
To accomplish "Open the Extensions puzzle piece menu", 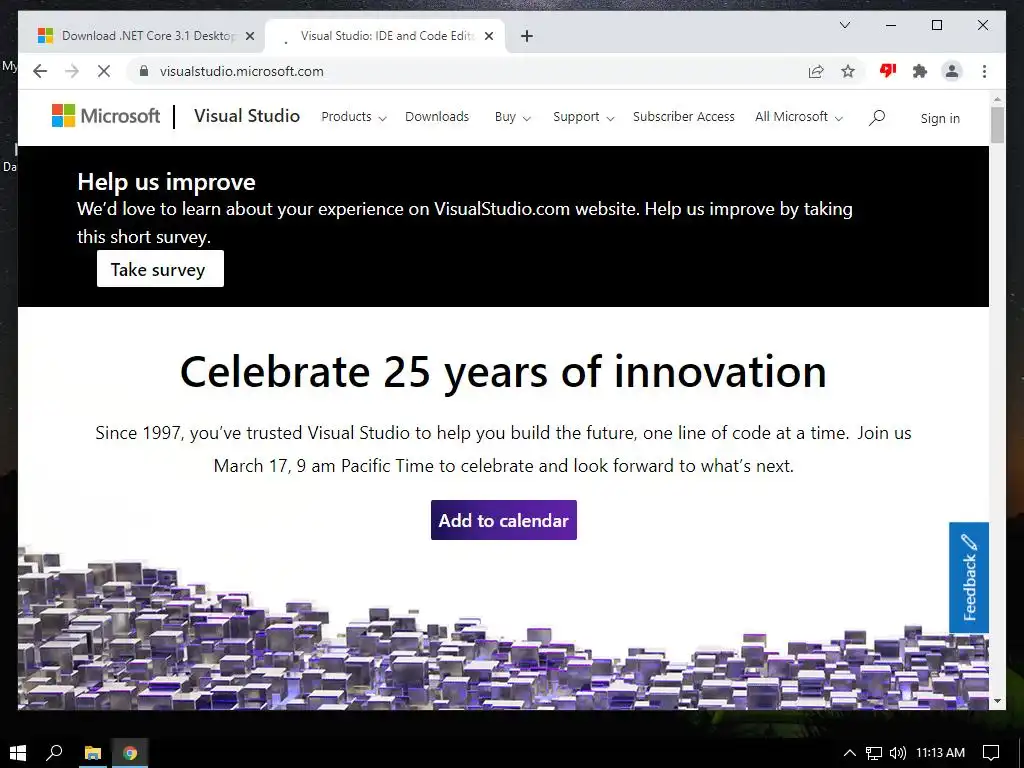I will coord(920,71).
